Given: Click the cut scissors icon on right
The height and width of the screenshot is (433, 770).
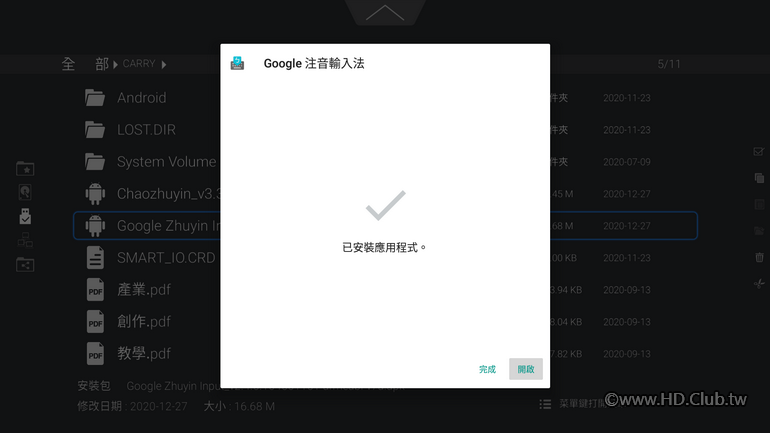Looking at the screenshot, I should [x=759, y=283].
